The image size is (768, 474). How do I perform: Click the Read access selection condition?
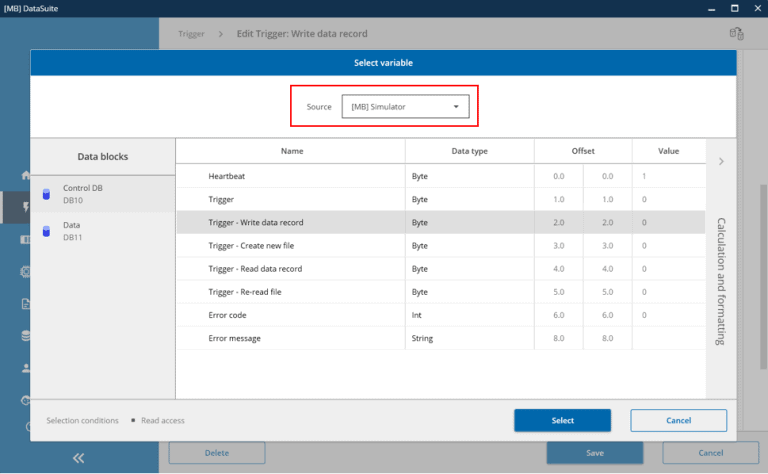pos(163,421)
